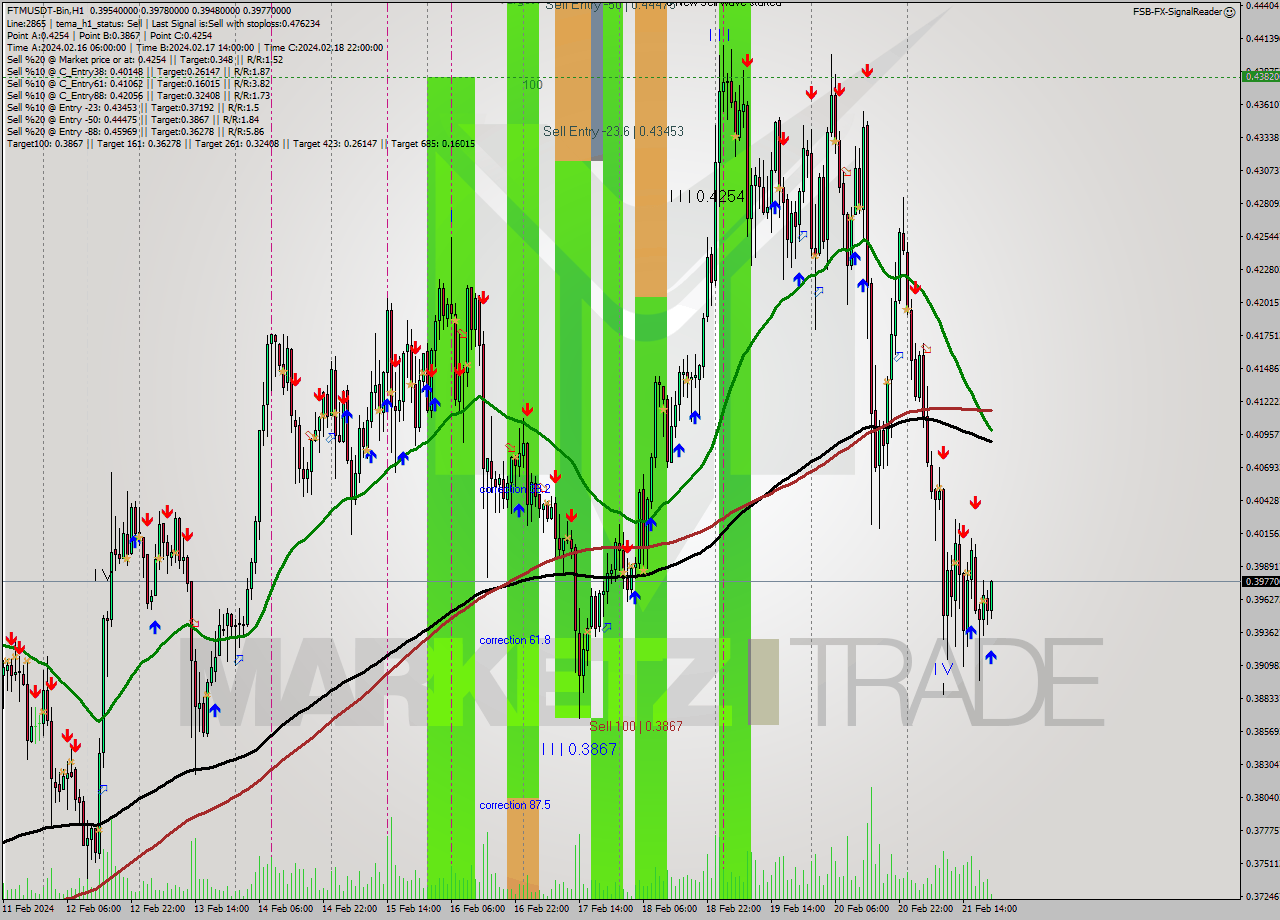Click the 'Sell 100 | 0.3867' chart label
Screen dimensions: 1280x920
point(636,726)
